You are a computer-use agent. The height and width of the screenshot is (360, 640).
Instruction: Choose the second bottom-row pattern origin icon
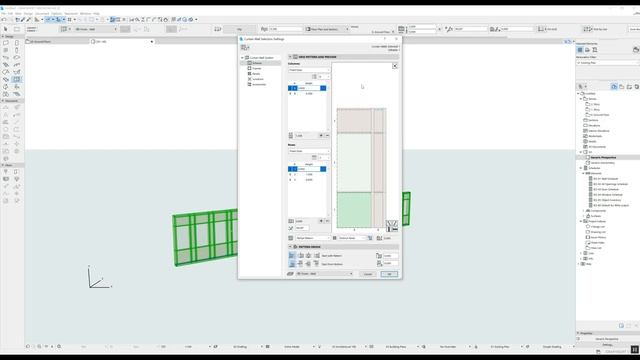pos(300,264)
